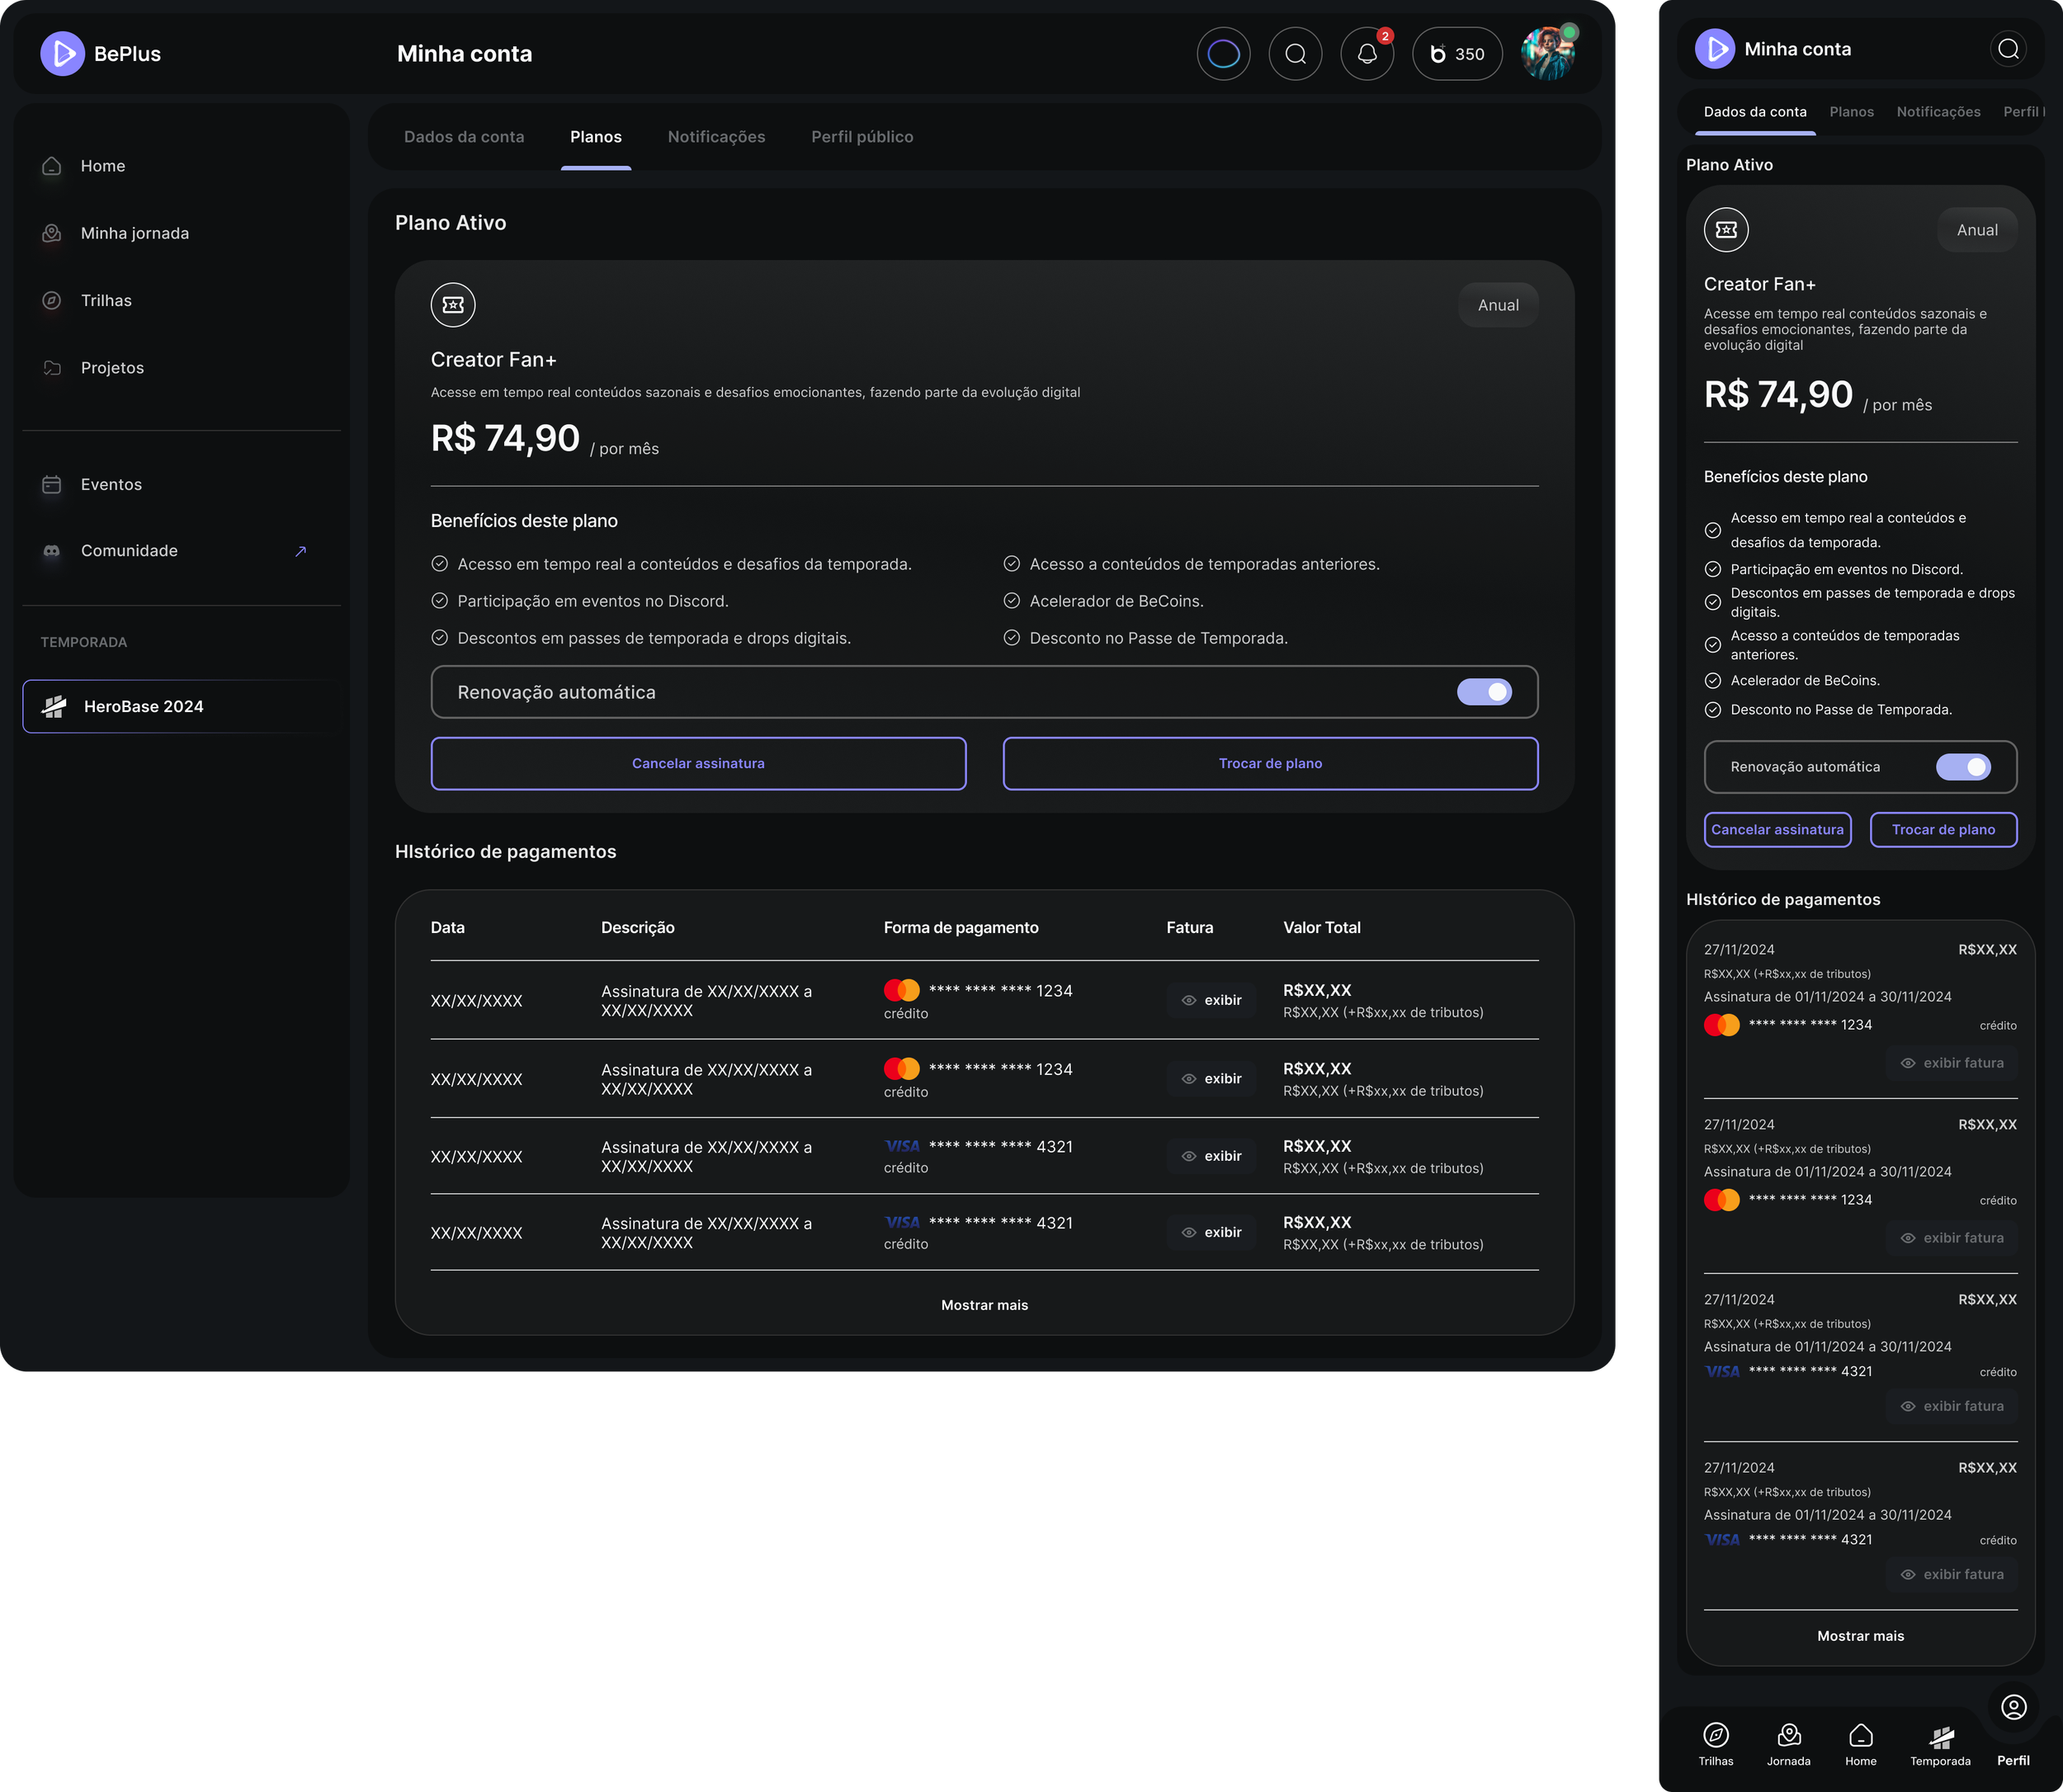Tap Perfil in mobile bottom navigation
Image resolution: width=2063 pixels, height=1792 pixels.
[2013, 1730]
